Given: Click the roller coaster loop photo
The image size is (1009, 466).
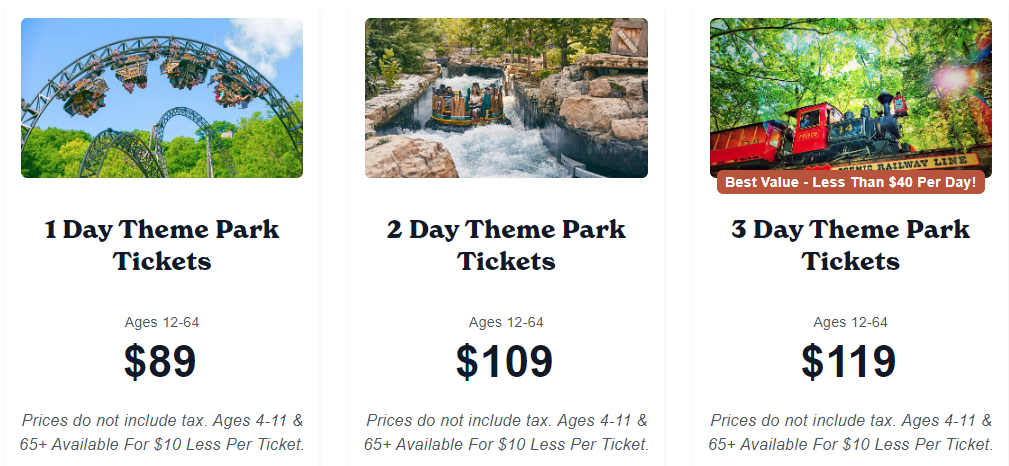Looking at the screenshot, I should pos(161,98).
